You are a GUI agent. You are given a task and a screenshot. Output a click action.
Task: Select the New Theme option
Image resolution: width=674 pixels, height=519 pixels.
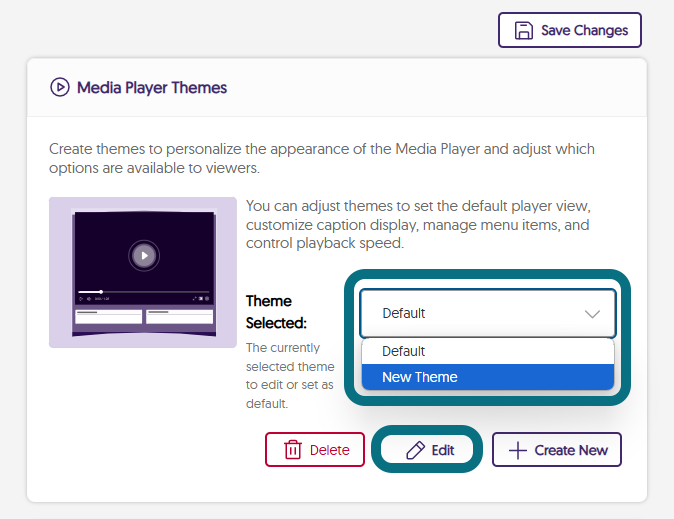[x=487, y=377]
